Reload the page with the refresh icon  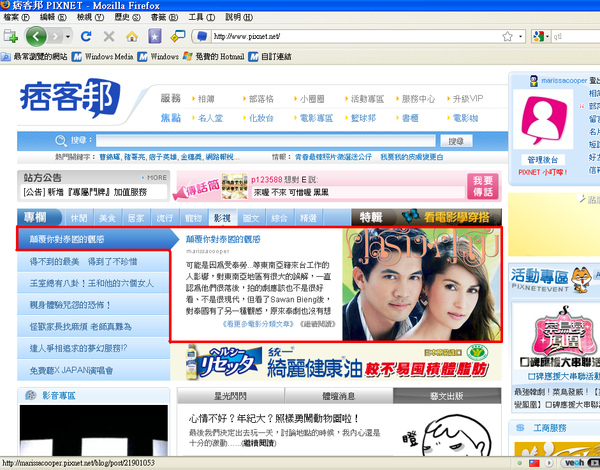coord(86,36)
